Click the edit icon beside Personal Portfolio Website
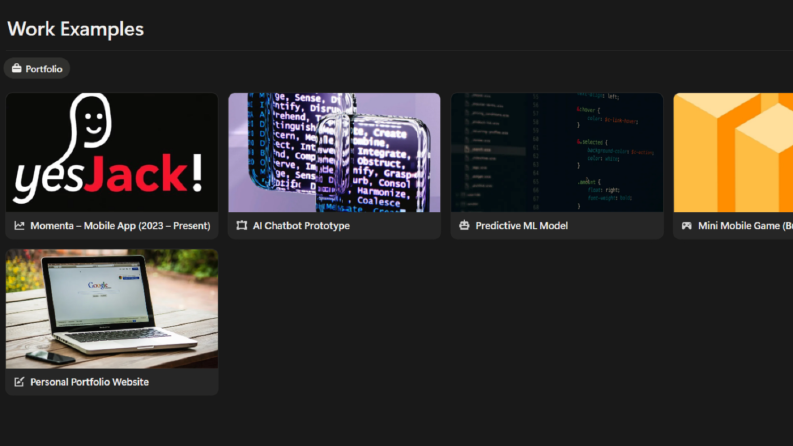The height and width of the screenshot is (446, 793). 19,382
